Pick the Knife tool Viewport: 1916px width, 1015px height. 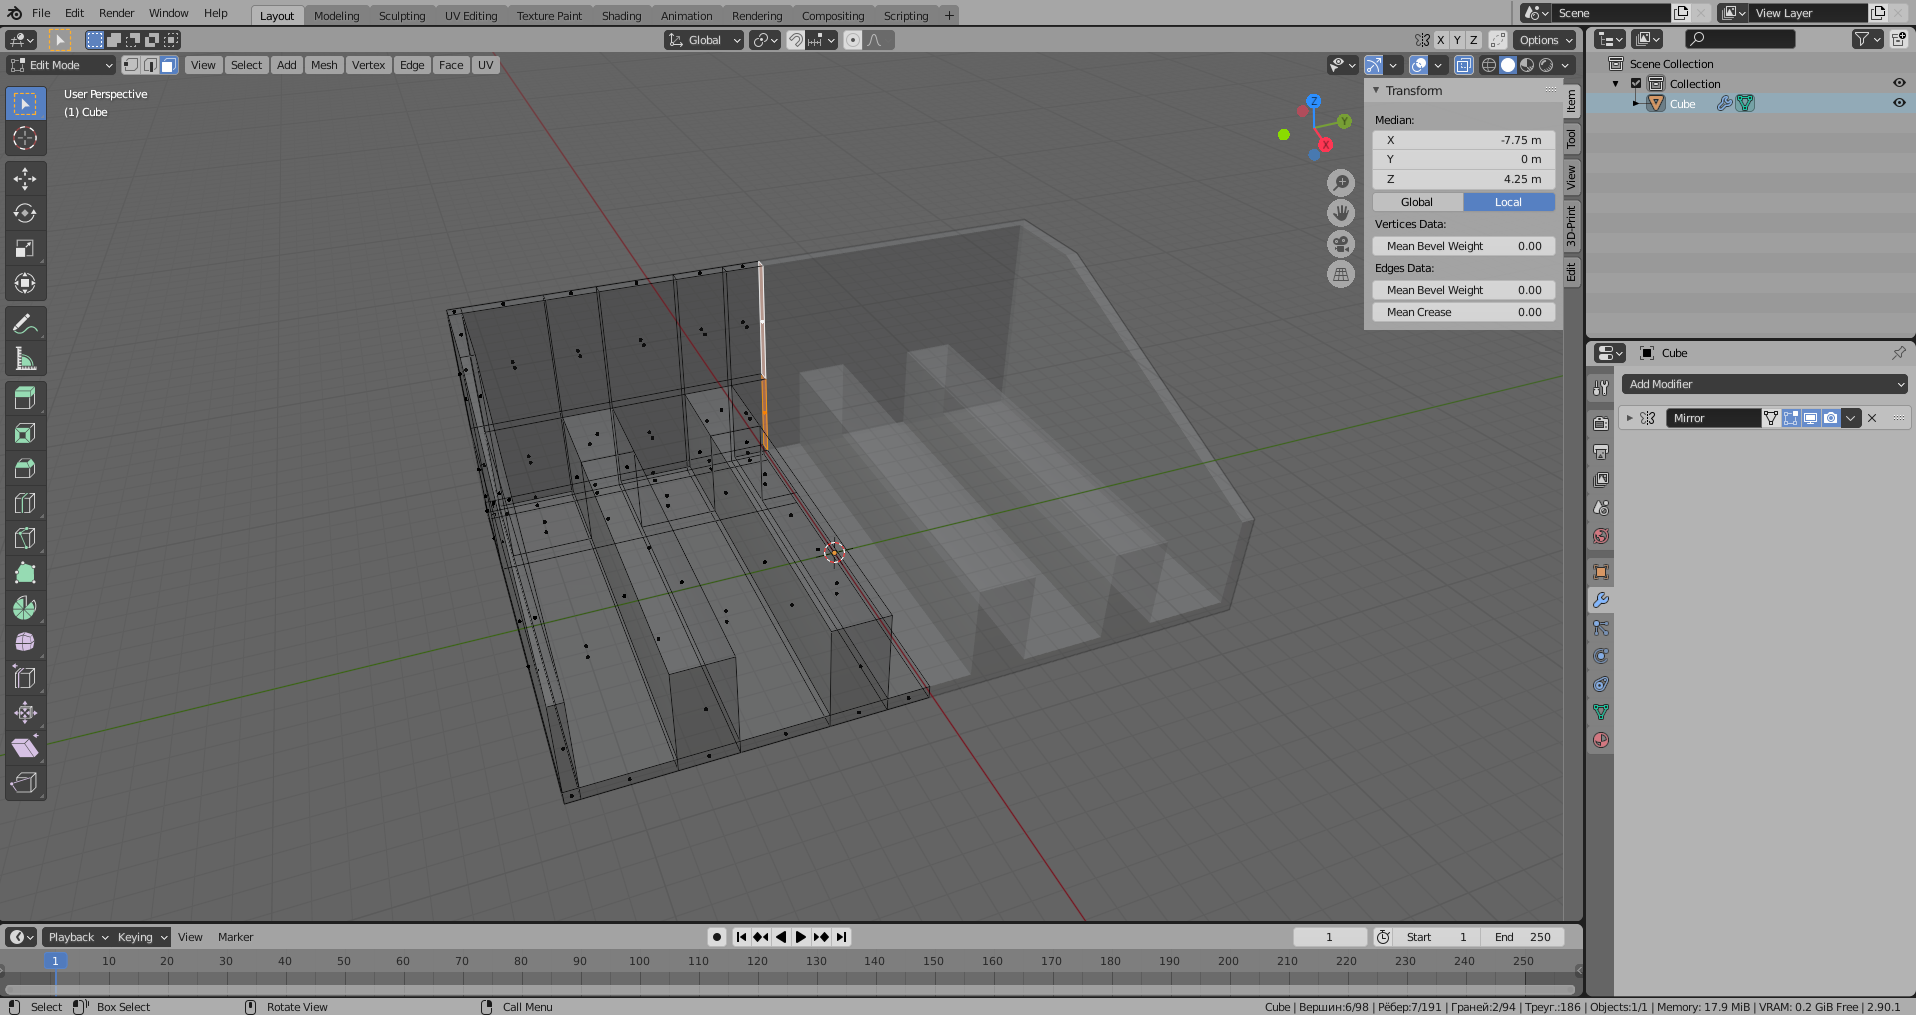(x=25, y=538)
